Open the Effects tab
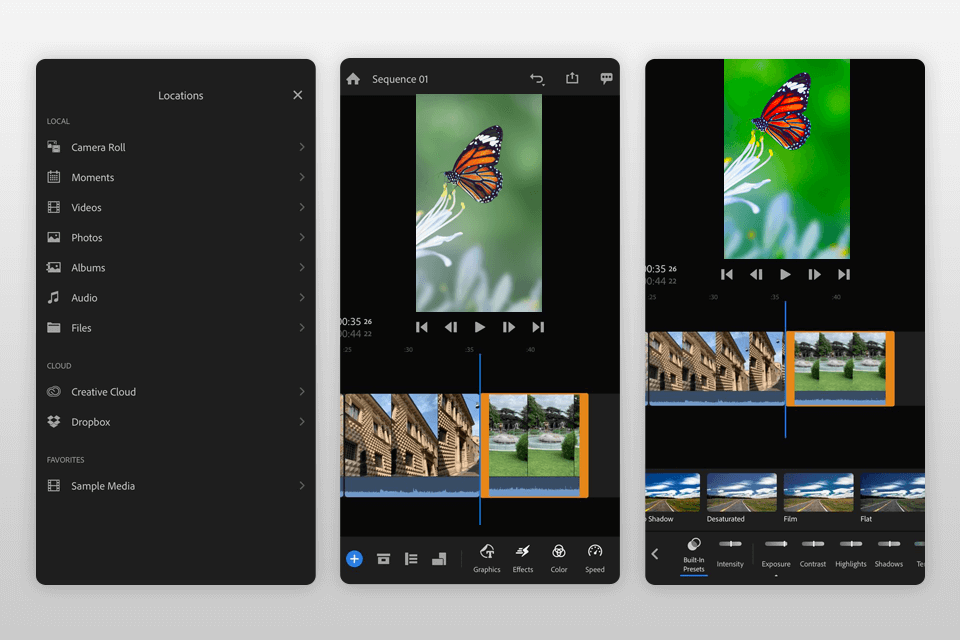The height and width of the screenshot is (640, 960). (523, 559)
